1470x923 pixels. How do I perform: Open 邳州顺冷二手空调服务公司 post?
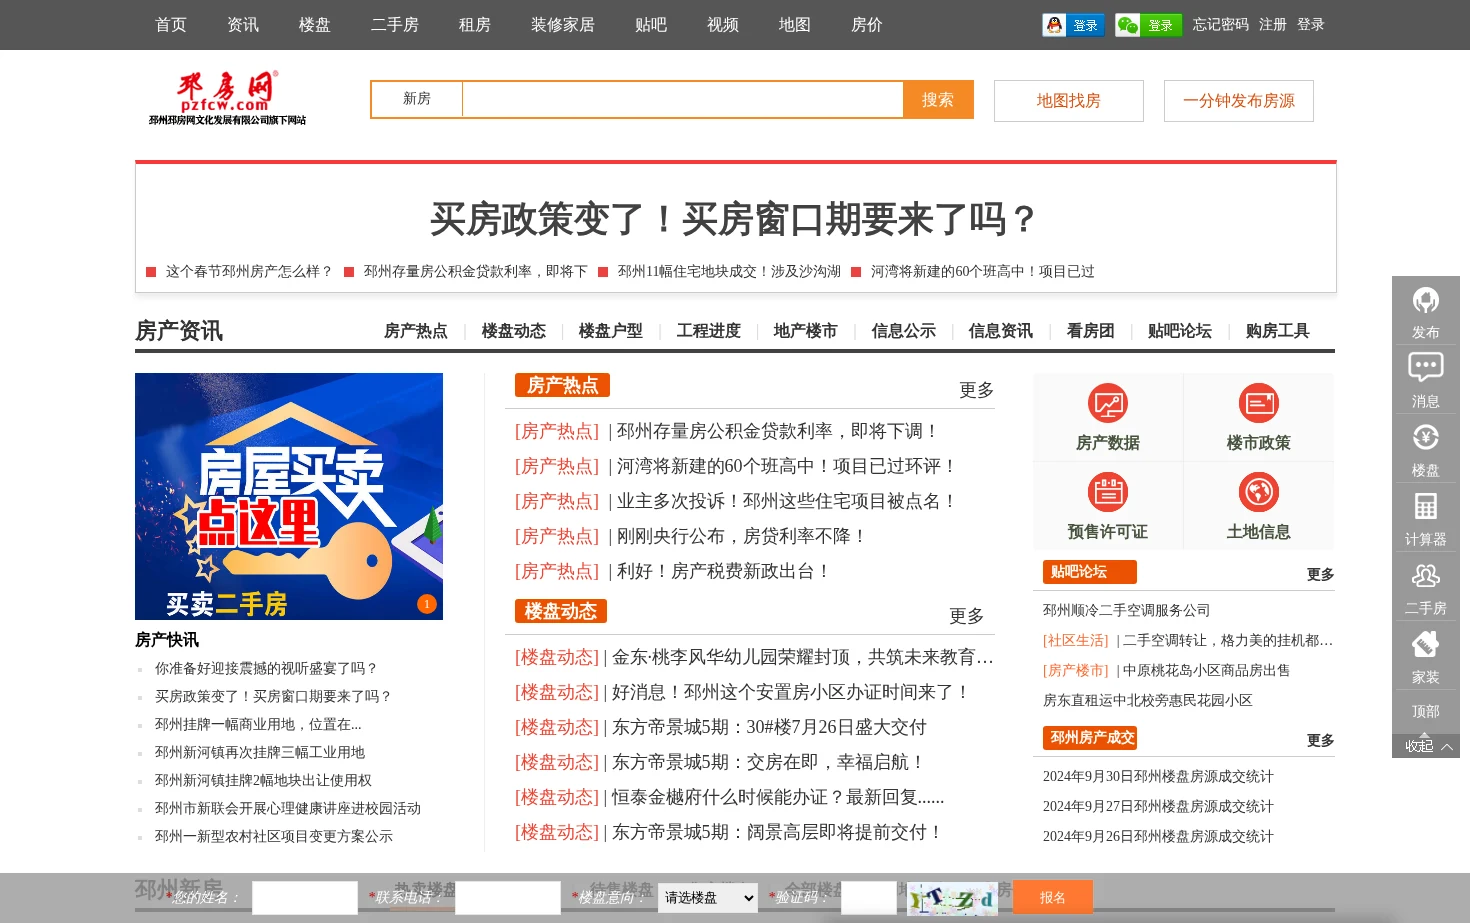[1126, 610]
